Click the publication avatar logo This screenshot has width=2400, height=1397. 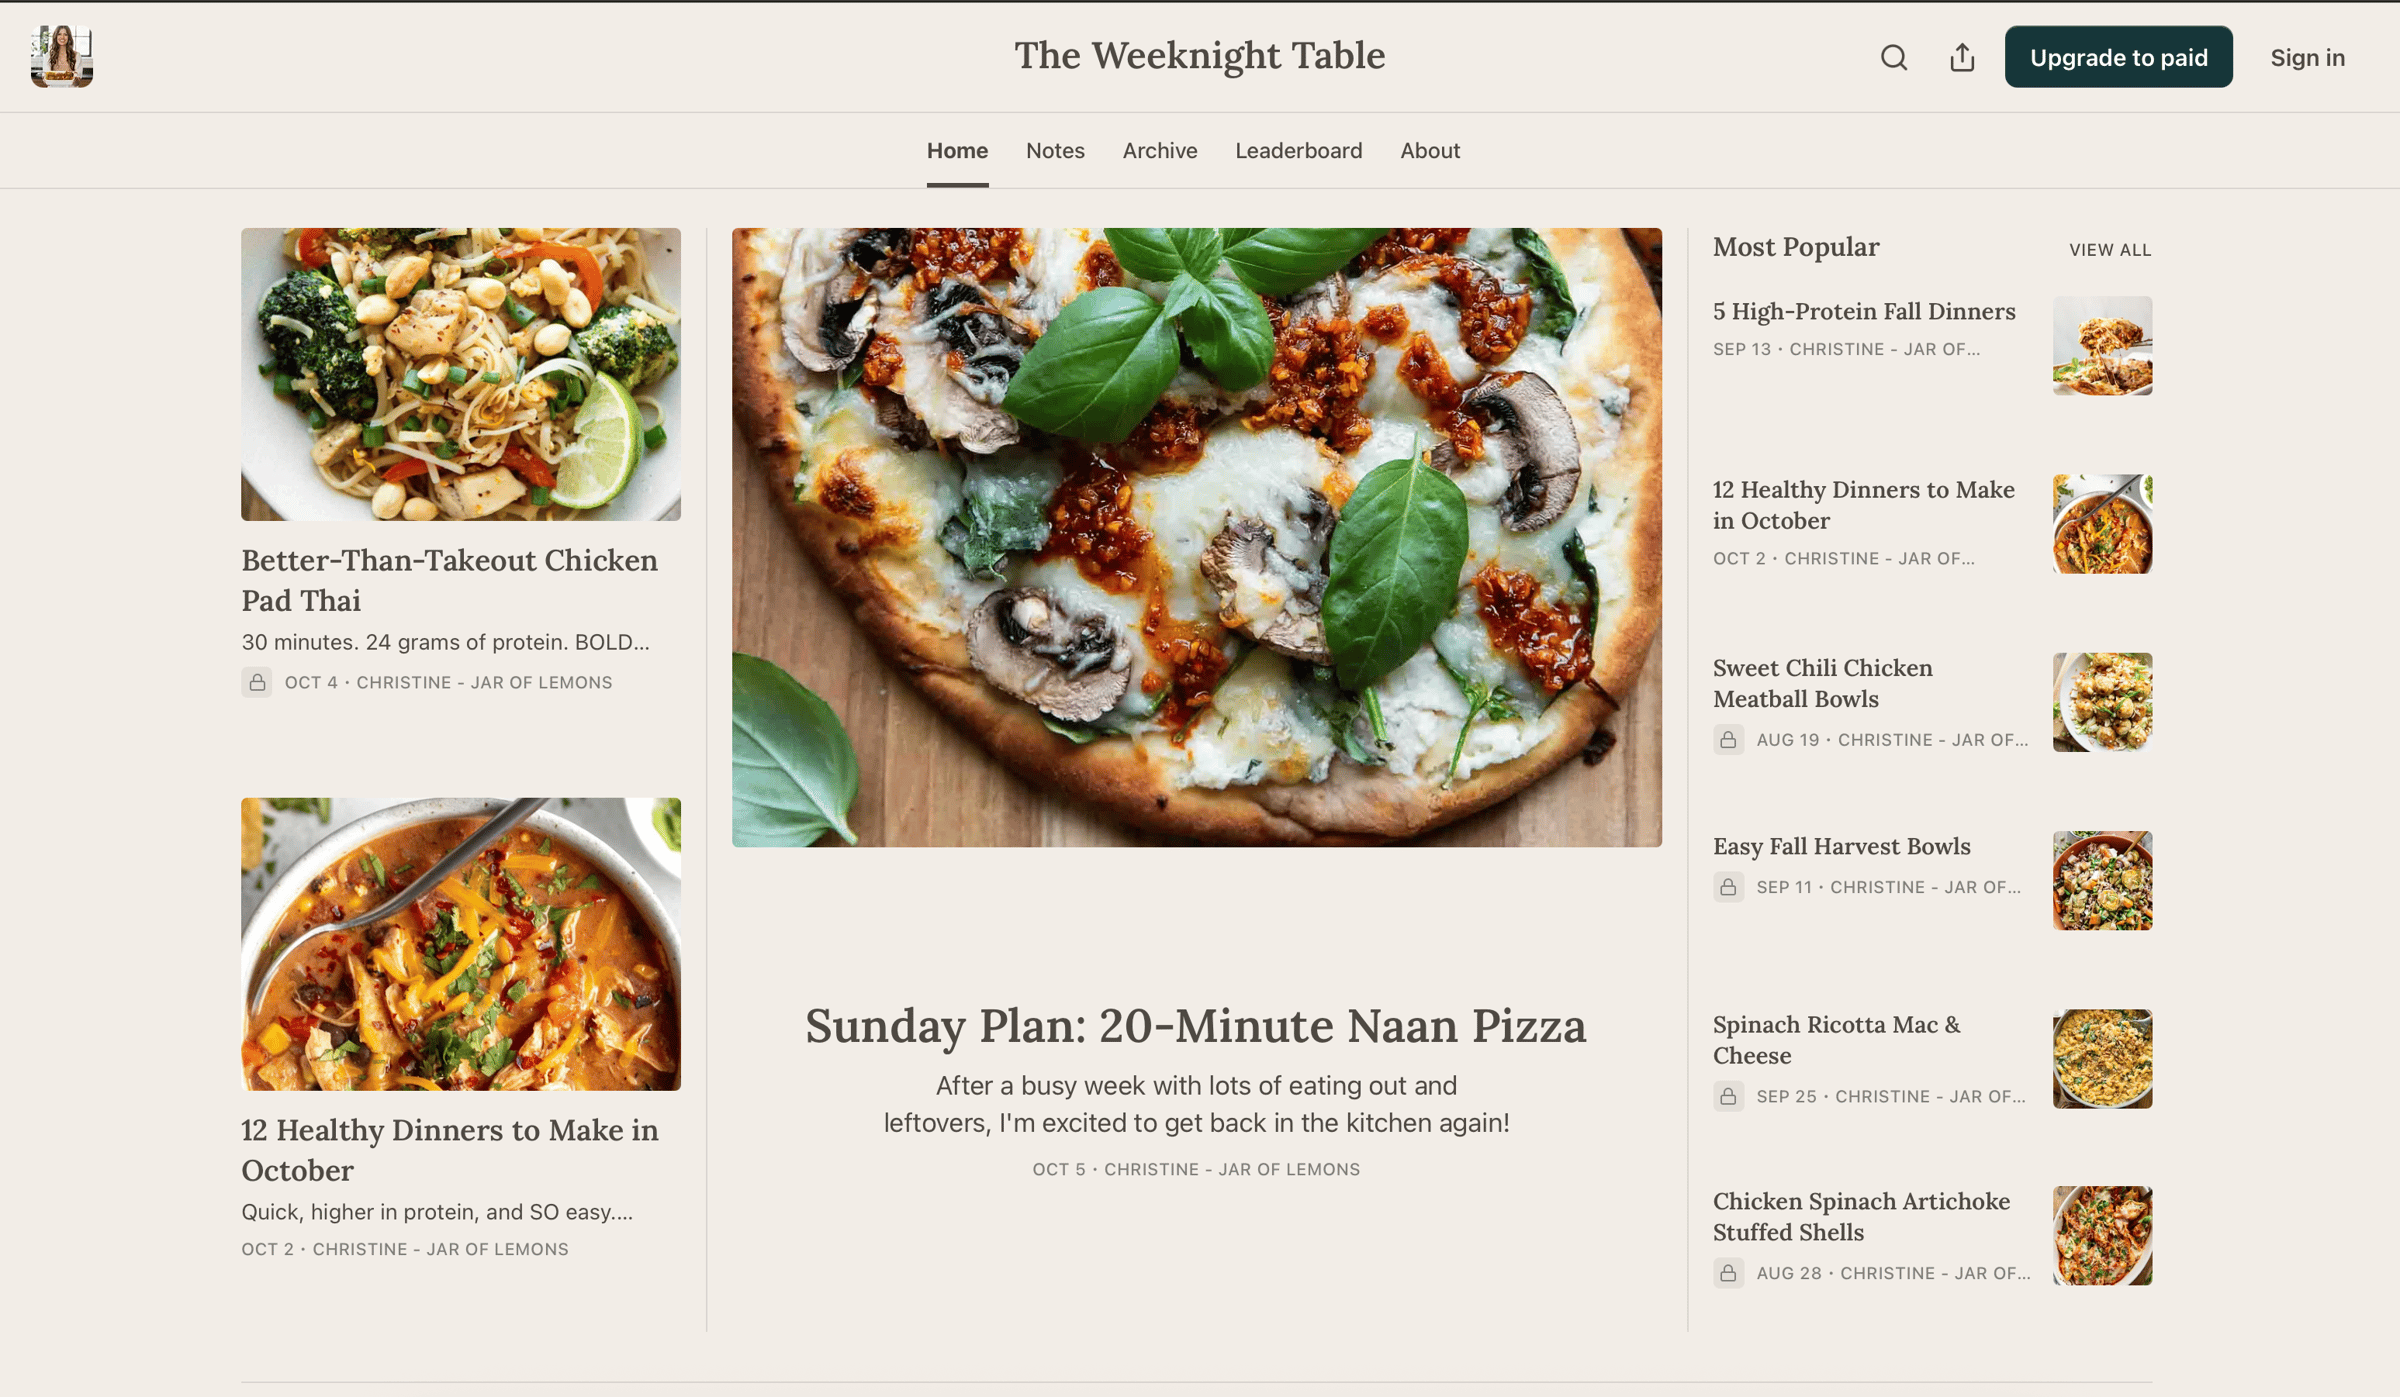pos(62,57)
